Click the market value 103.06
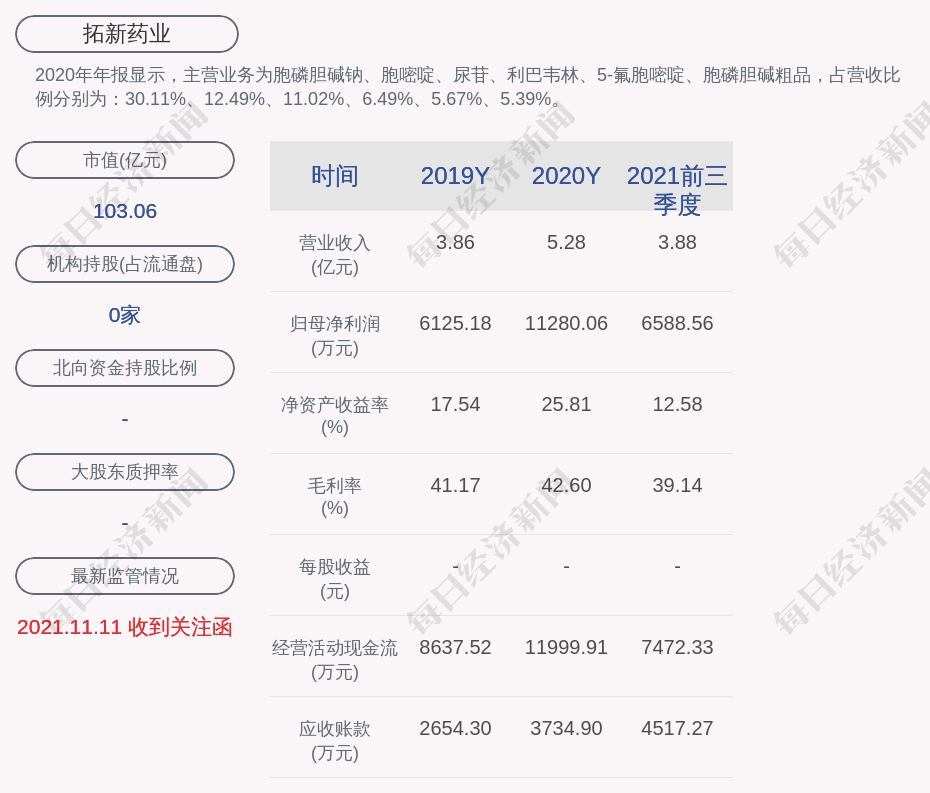The width and height of the screenshot is (930, 793). [125, 211]
